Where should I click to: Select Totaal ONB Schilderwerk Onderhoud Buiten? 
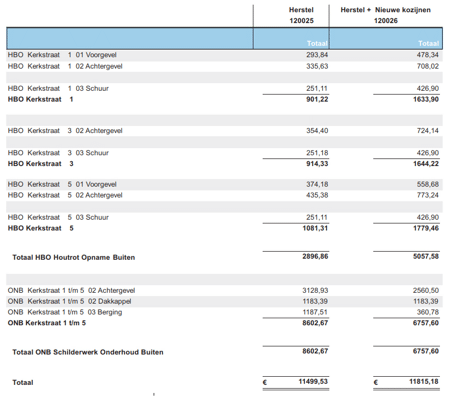[88, 352]
